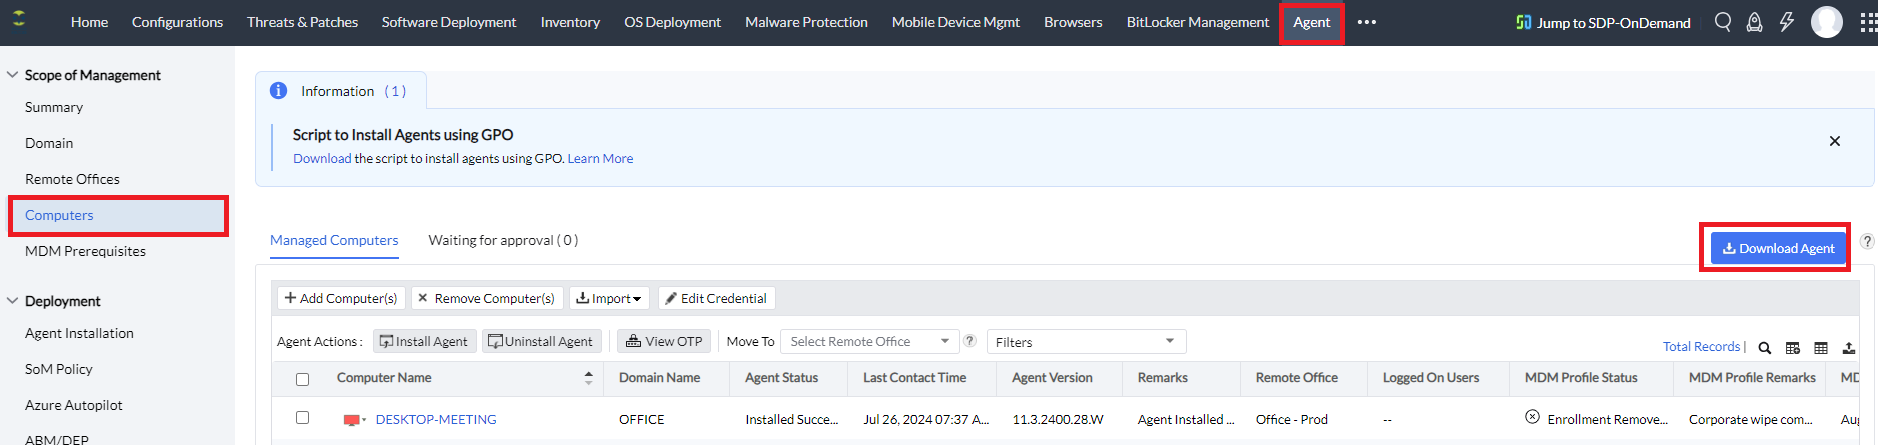This screenshot has height=445, width=1878.
Task: Open global search magnifier in top bar
Action: click(x=1722, y=22)
